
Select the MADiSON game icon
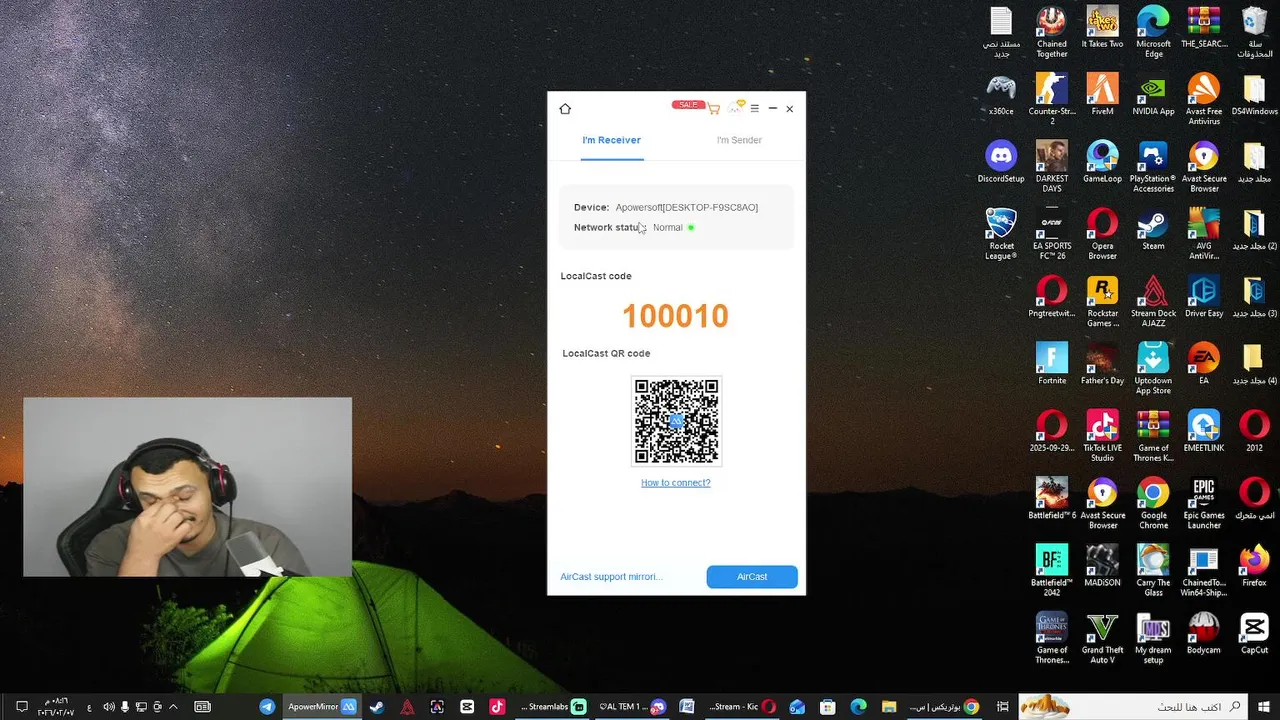pyautogui.click(x=1102, y=564)
